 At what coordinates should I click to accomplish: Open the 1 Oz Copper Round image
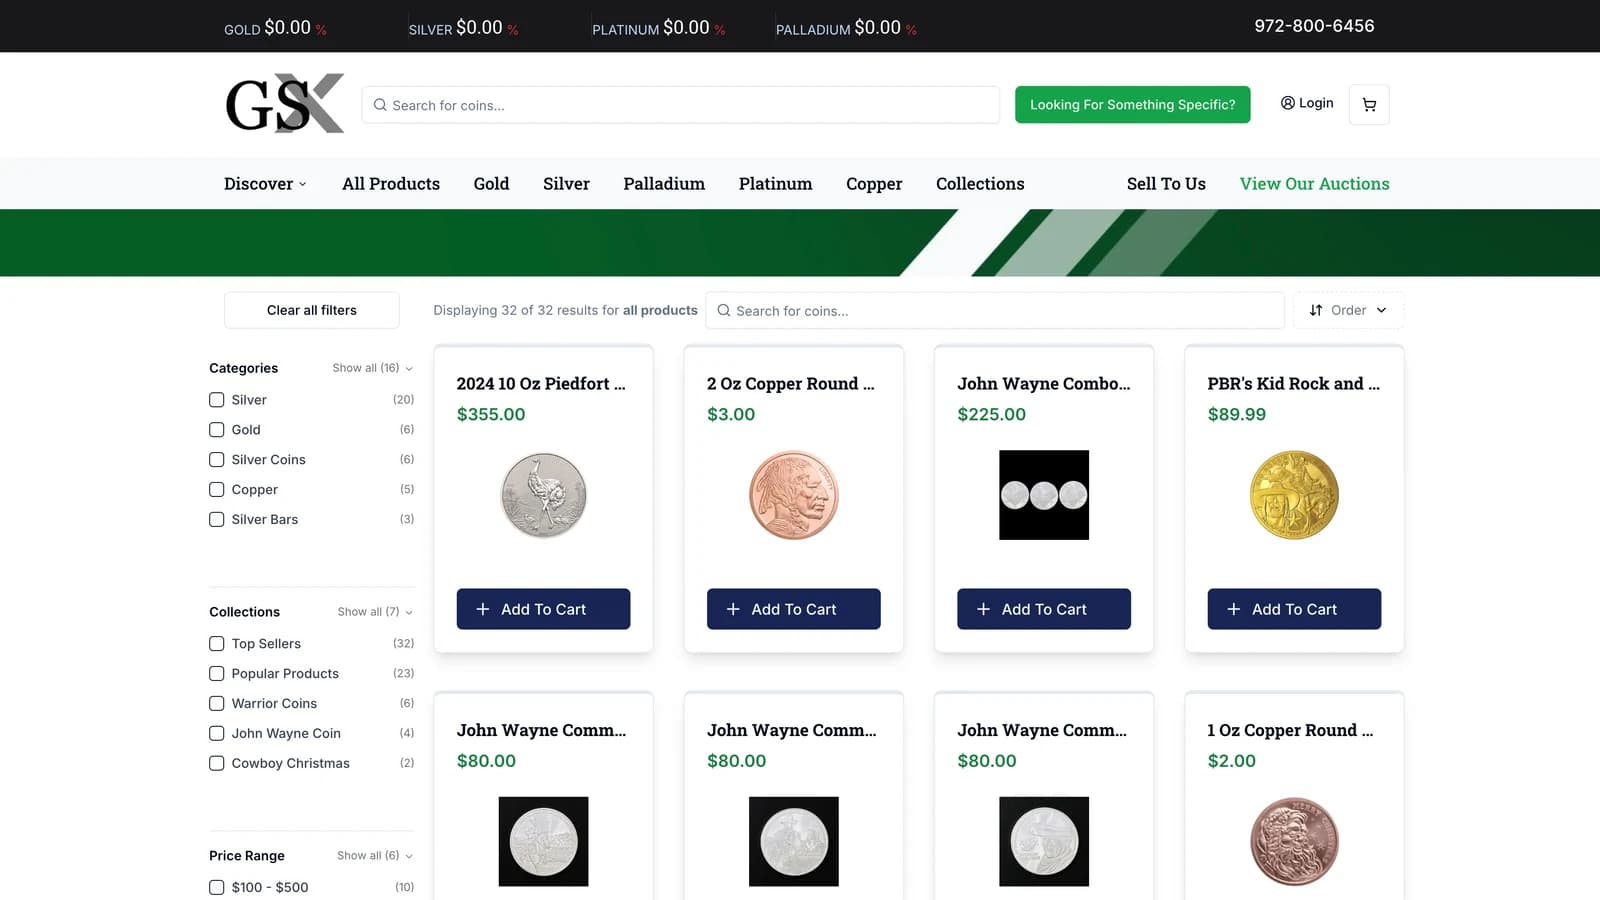[1294, 841]
